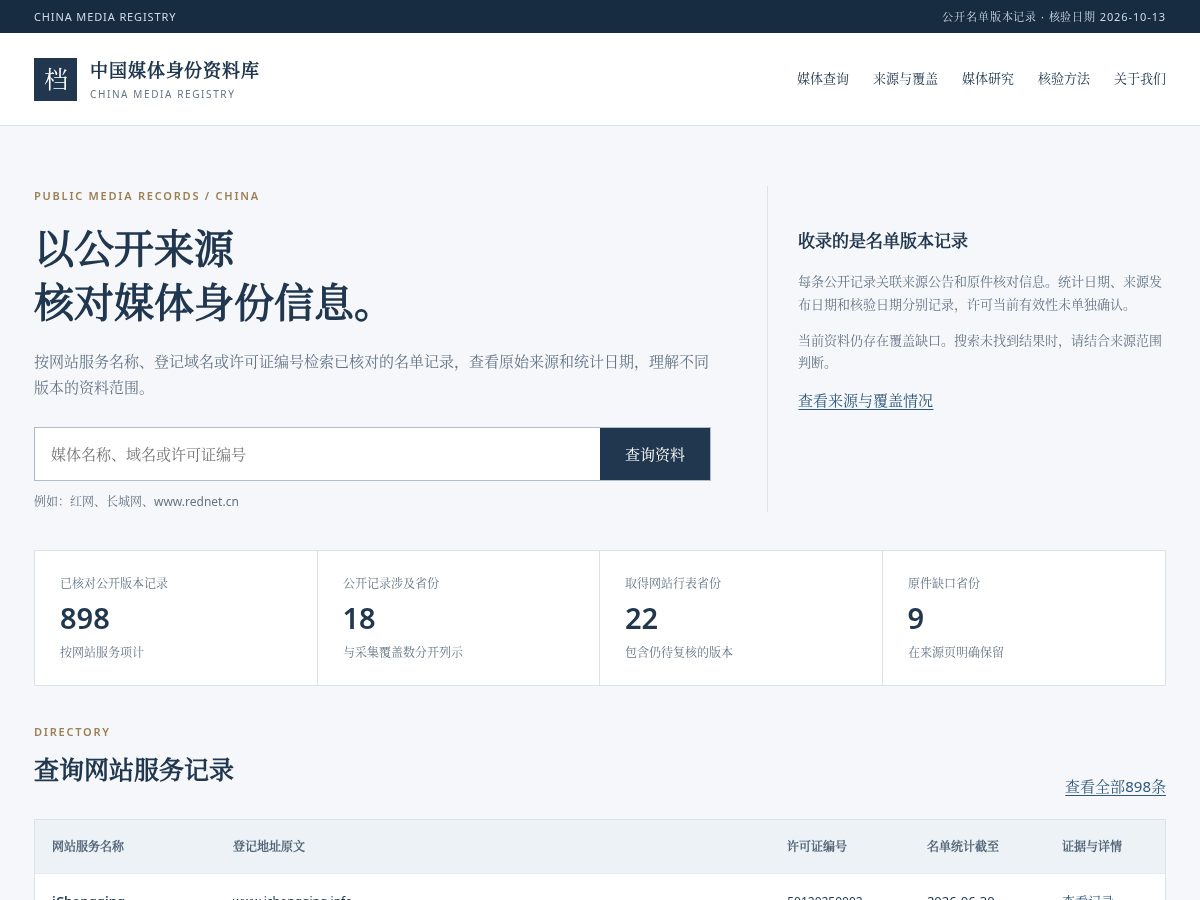Click the 公开记录涉及省份 18 stat card
The image size is (1200, 900).
tap(458, 618)
